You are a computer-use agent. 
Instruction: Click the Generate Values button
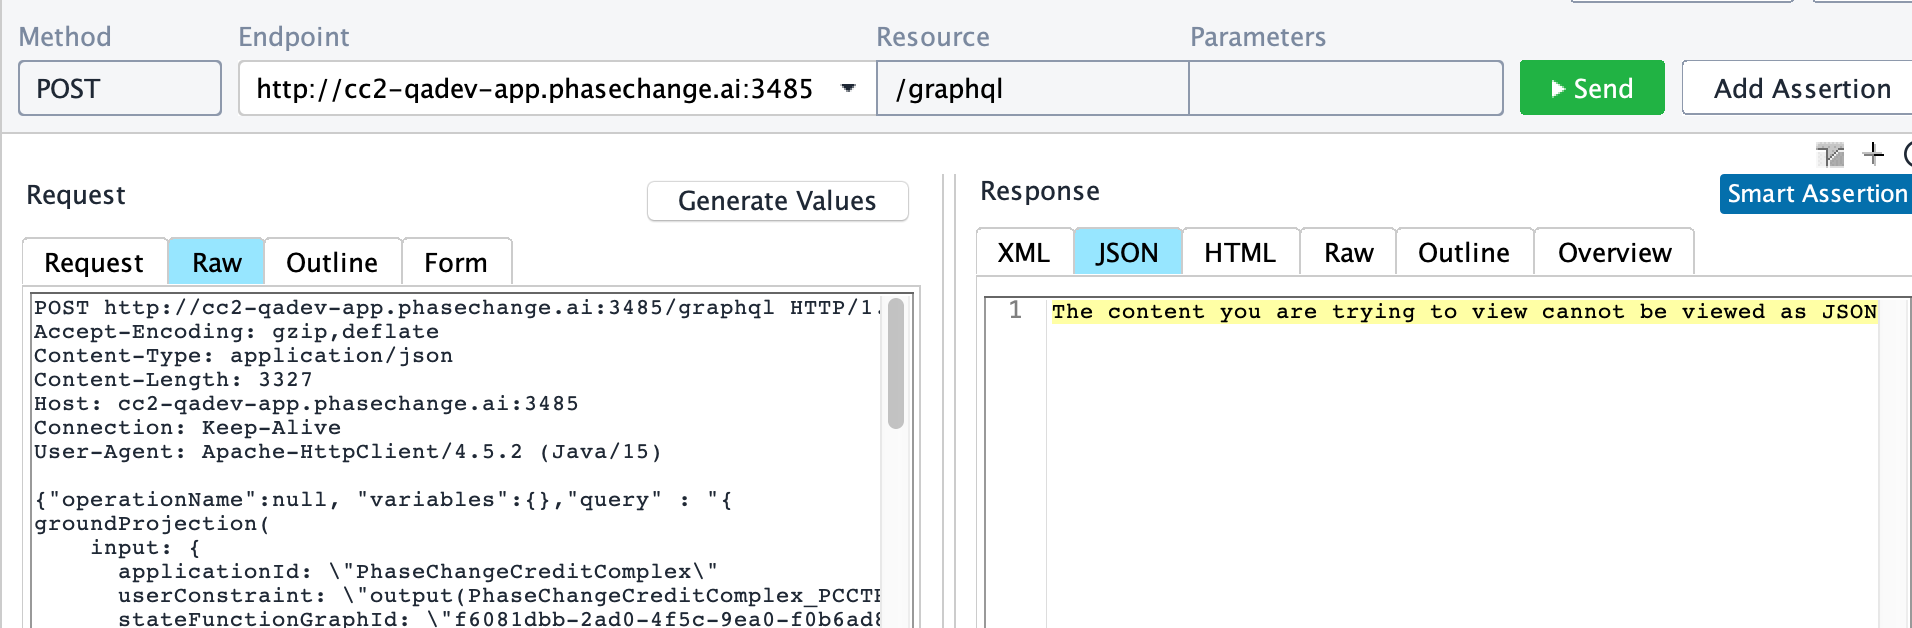pyautogui.click(x=777, y=201)
